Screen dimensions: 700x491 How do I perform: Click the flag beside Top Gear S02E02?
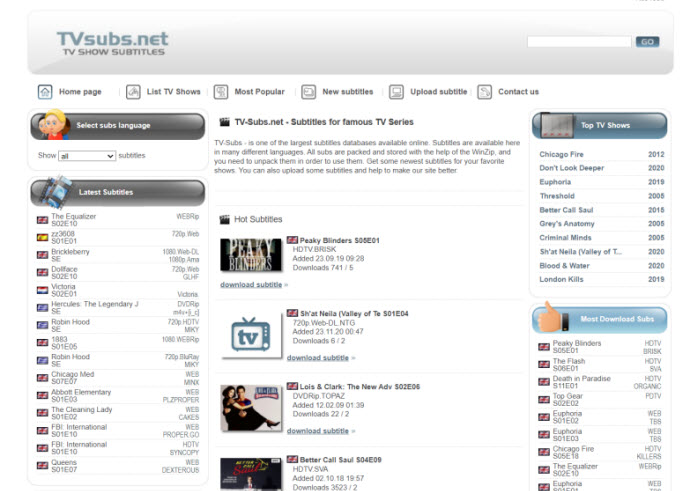click(544, 399)
